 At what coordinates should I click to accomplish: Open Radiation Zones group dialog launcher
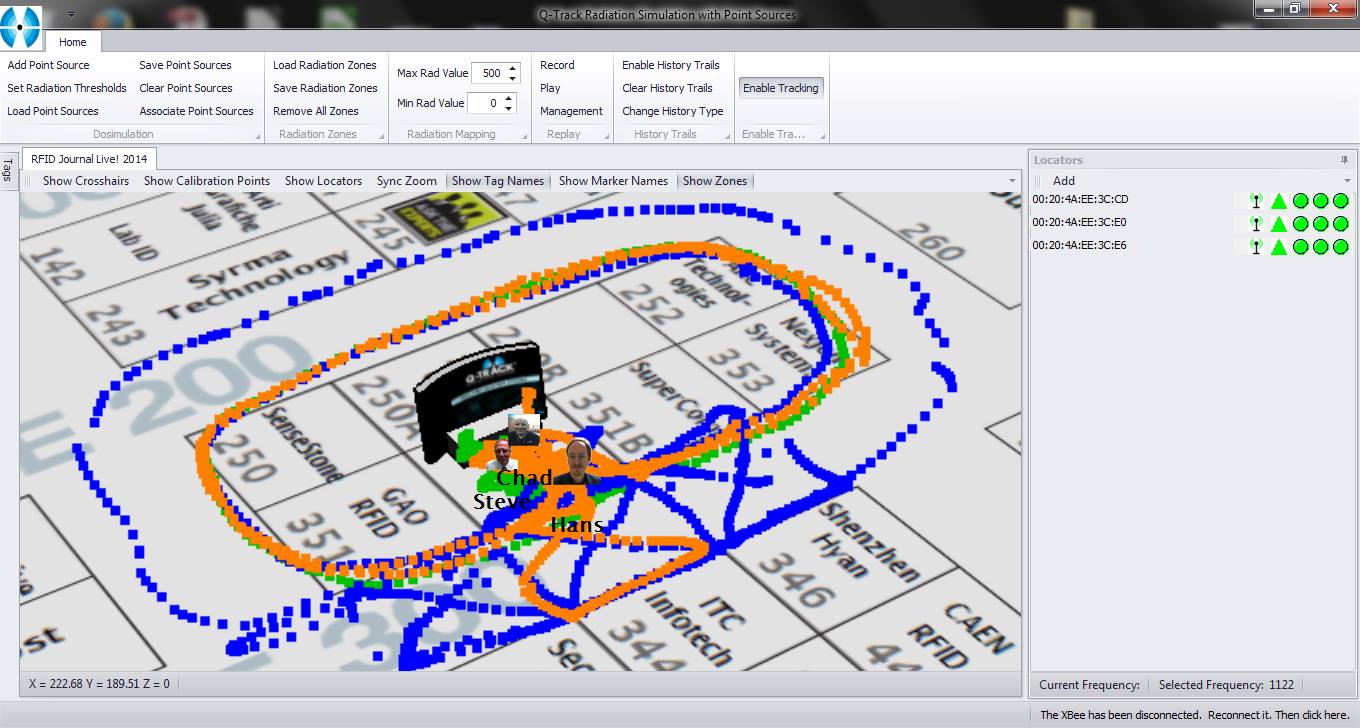coord(381,135)
